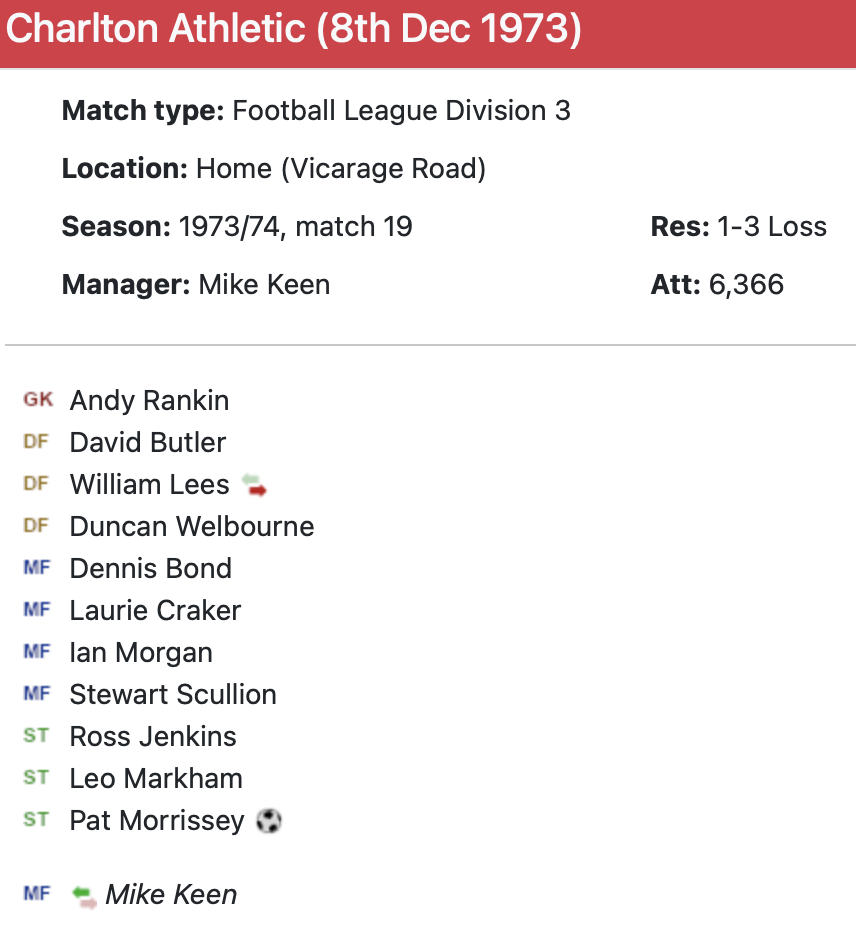Viewport: 856px width, 948px height.
Task: Click the ST badge beside Leo Markham
Action: (x=36, y=778)
